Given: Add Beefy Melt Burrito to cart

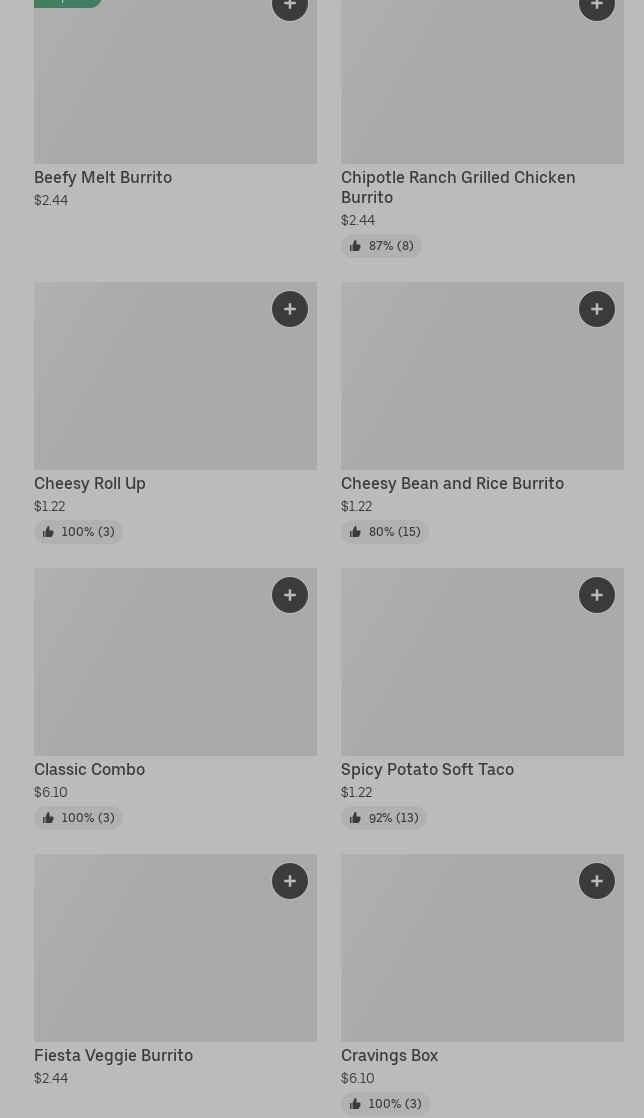Looking at the screenshot, I should click(x=290, y=7).
